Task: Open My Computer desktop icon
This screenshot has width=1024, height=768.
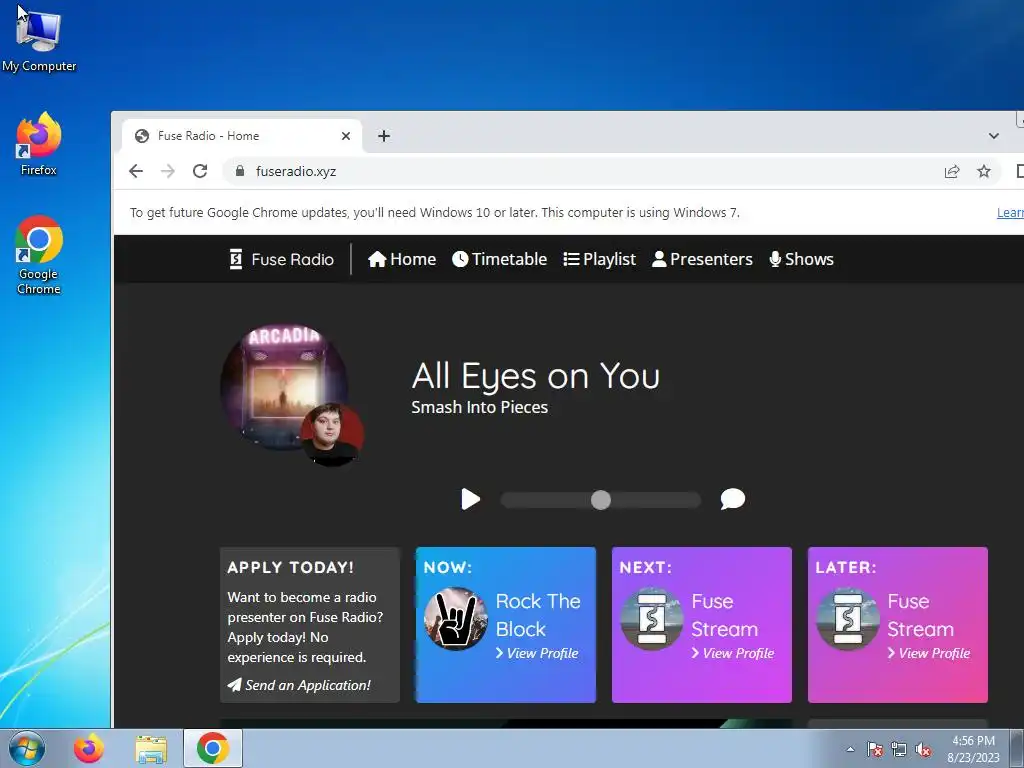Action: 39,39
